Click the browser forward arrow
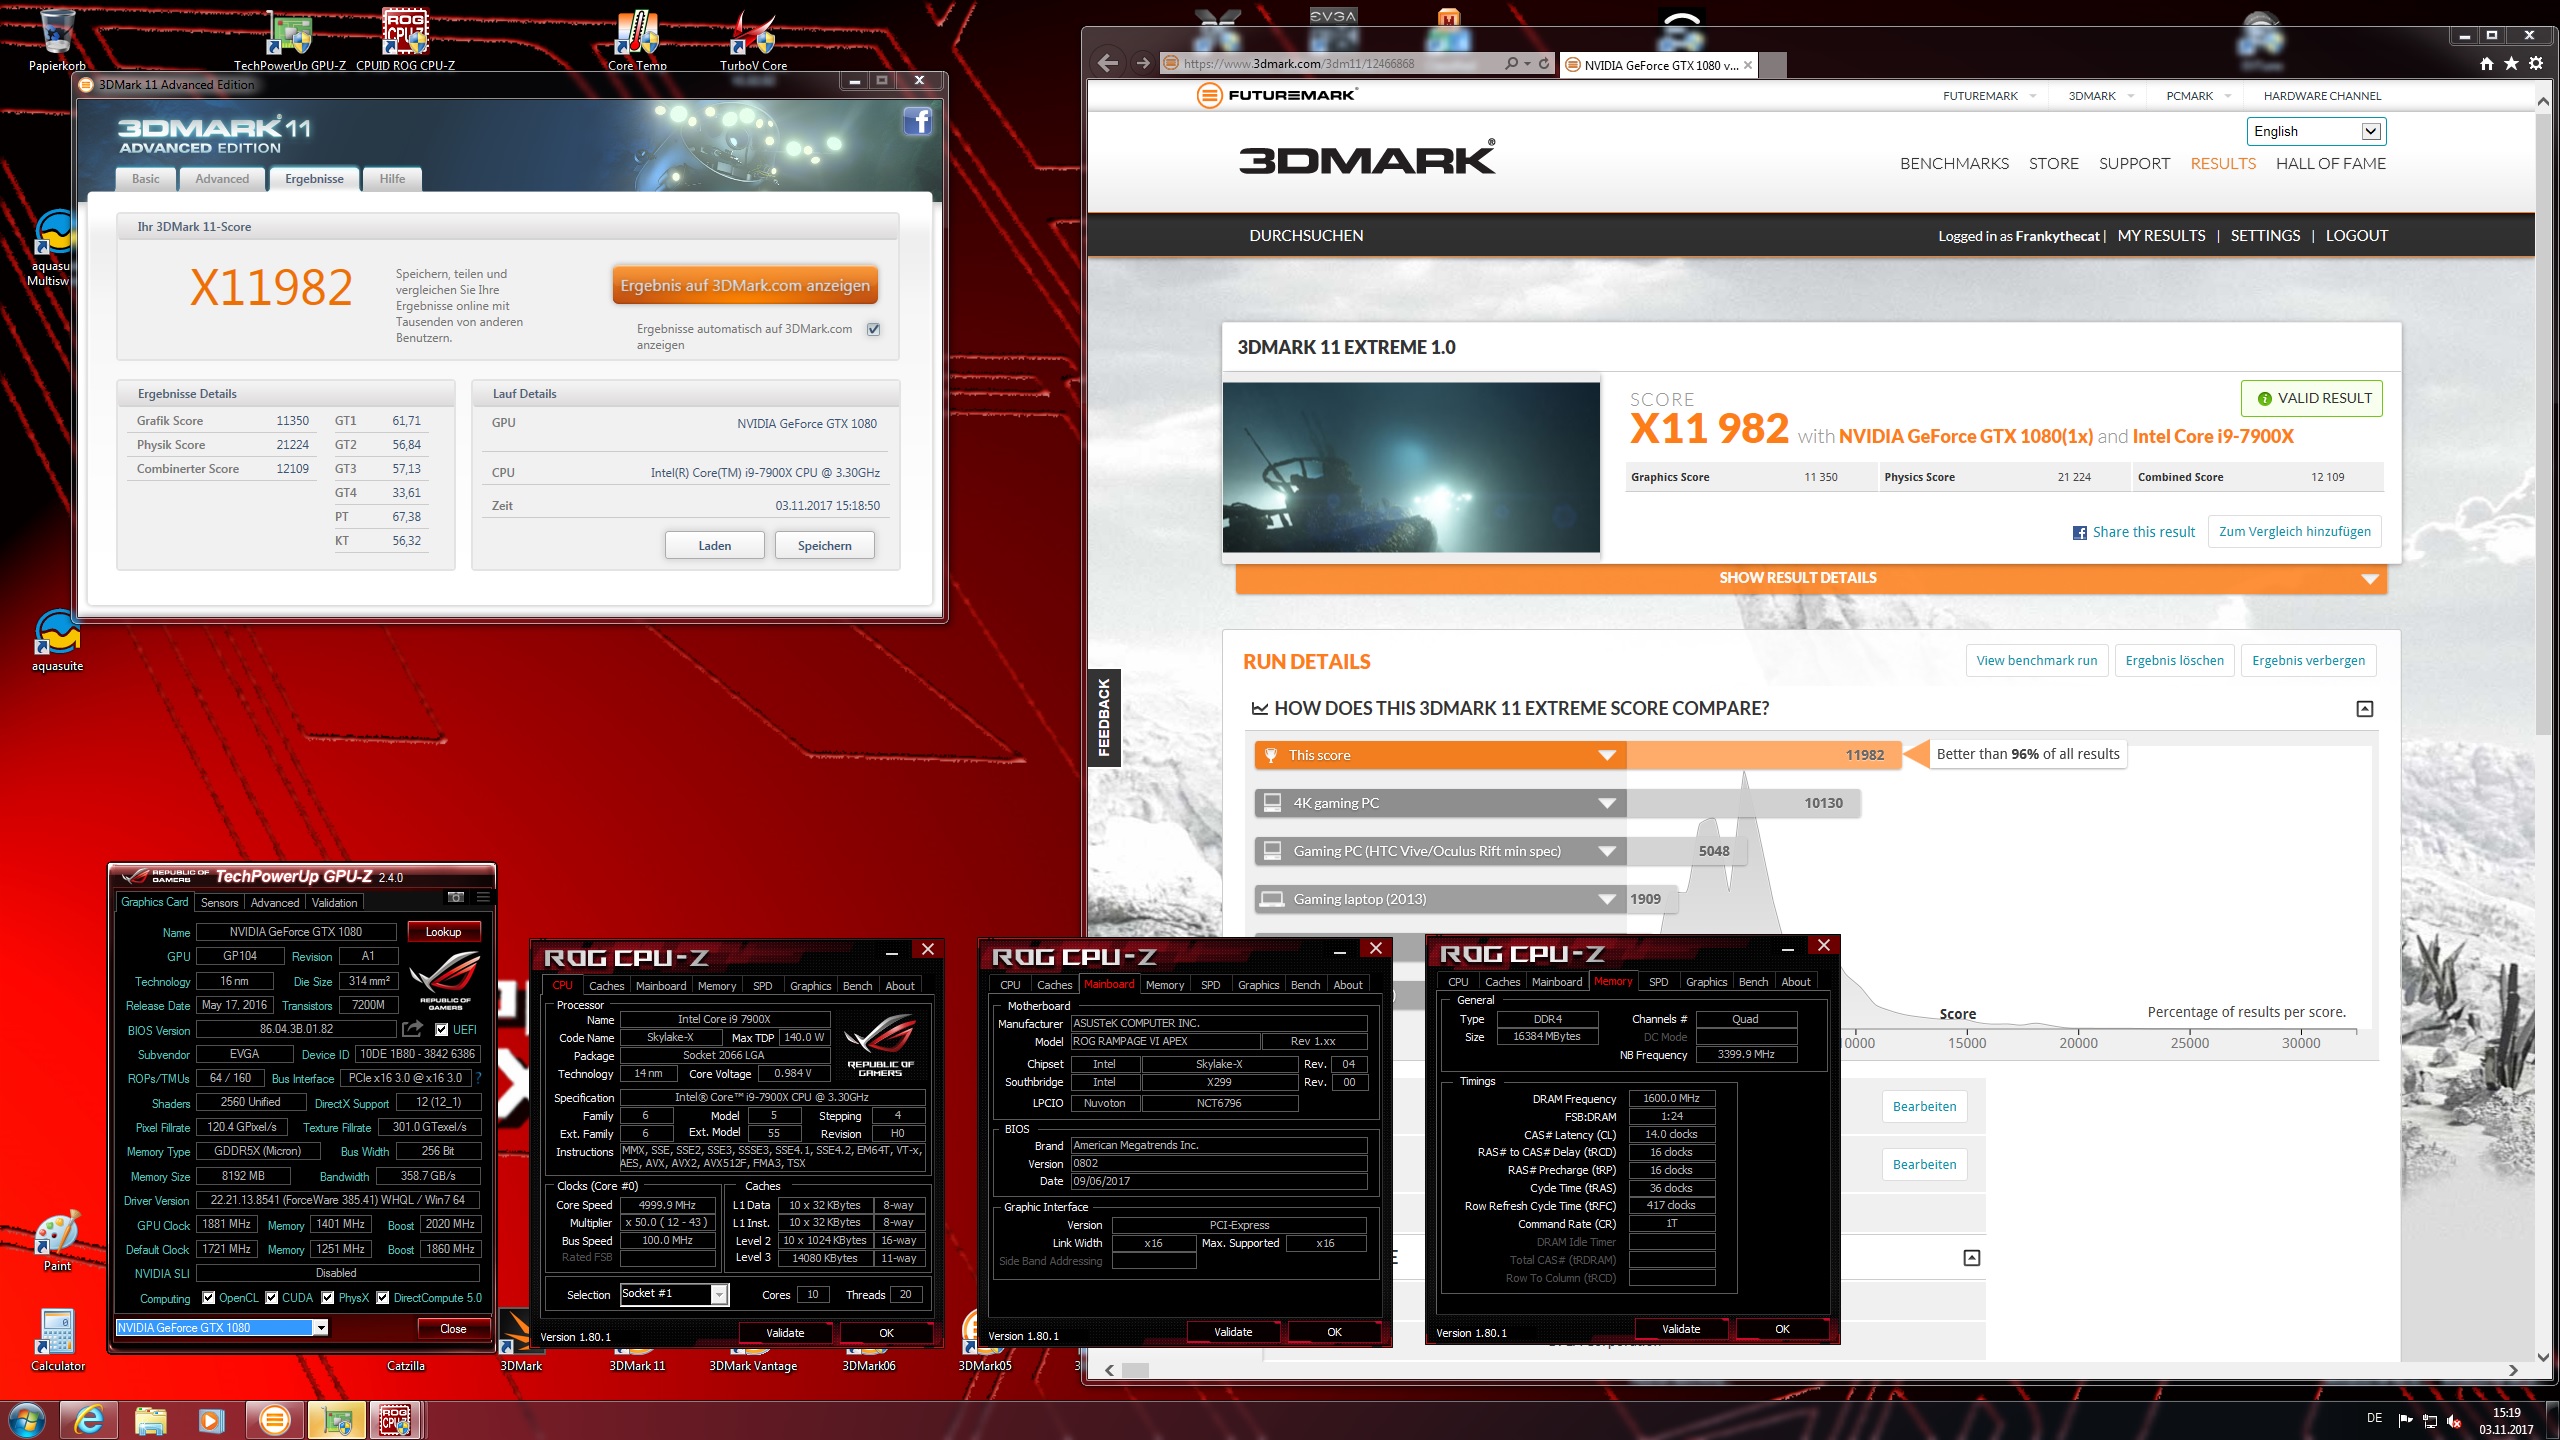 [x=1142, y=63]
